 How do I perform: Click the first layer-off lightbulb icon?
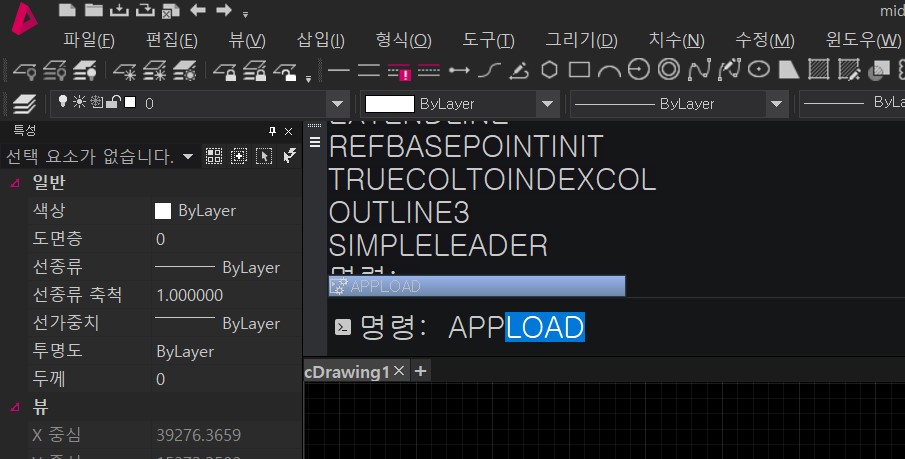coord(25,71)
